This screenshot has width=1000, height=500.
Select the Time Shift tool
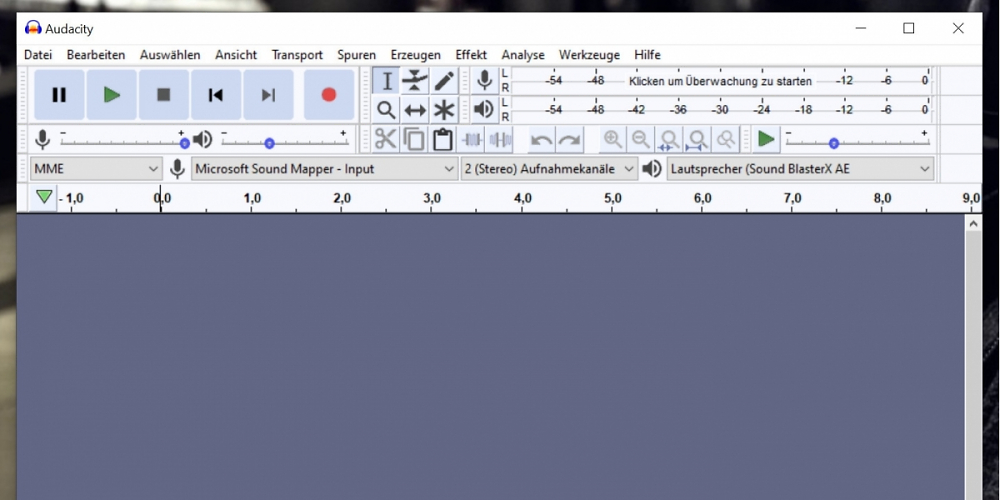(415, 110)
